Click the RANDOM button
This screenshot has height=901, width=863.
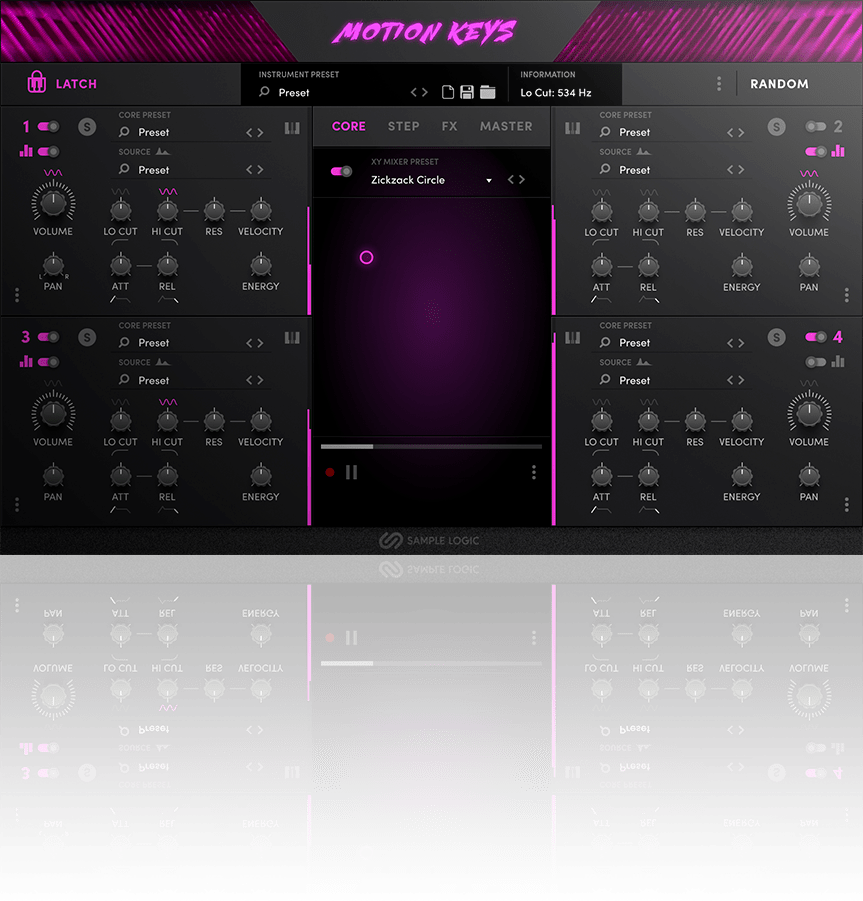(779, 84)
